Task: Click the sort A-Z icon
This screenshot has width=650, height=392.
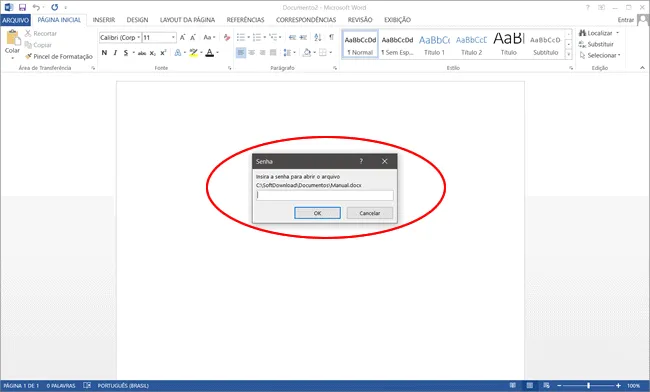Action: [x=318, y=37]
